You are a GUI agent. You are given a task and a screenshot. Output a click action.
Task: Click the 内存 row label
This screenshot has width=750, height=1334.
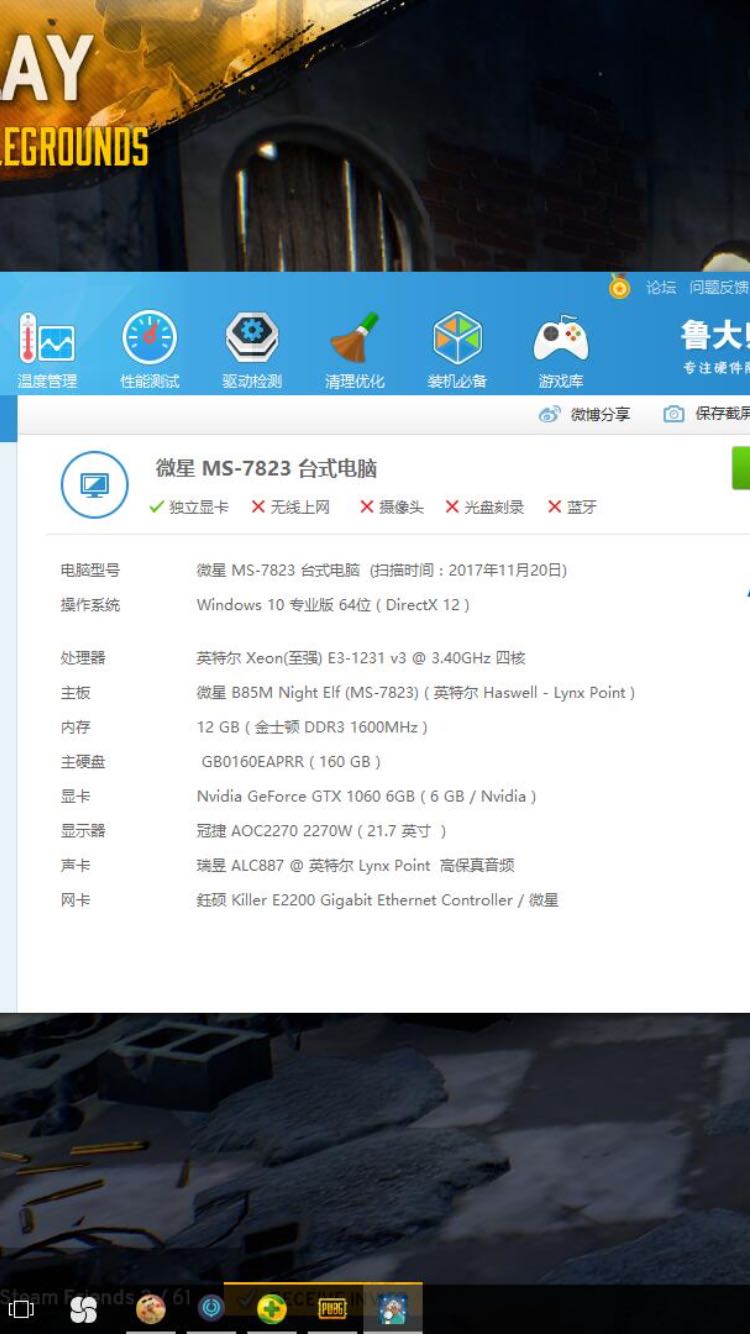coord(75,727)
